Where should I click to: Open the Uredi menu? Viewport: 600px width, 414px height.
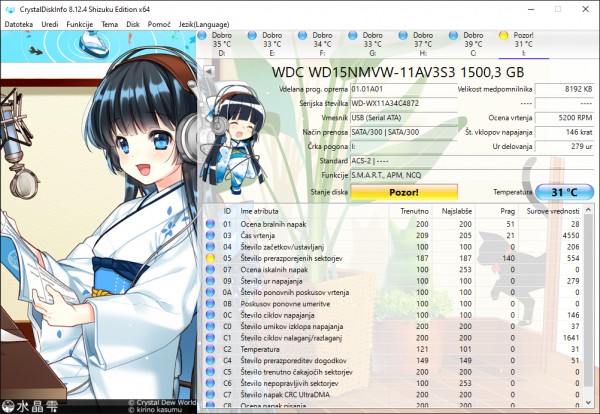(x=50, y=24)
